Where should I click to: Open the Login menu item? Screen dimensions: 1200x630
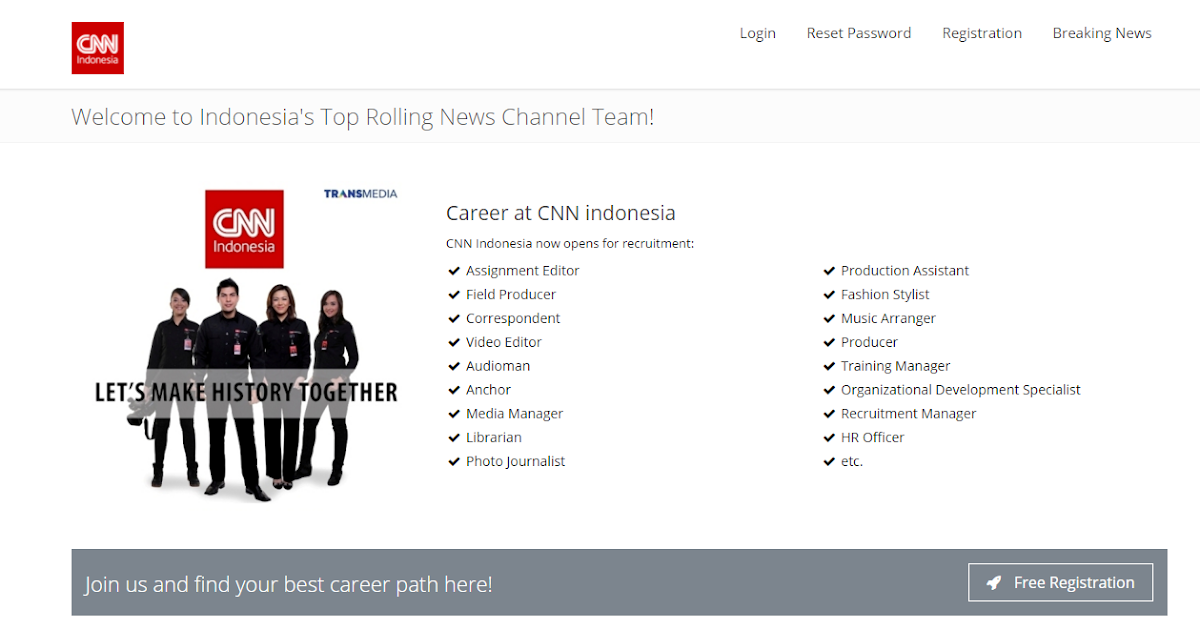pos(758,33)
